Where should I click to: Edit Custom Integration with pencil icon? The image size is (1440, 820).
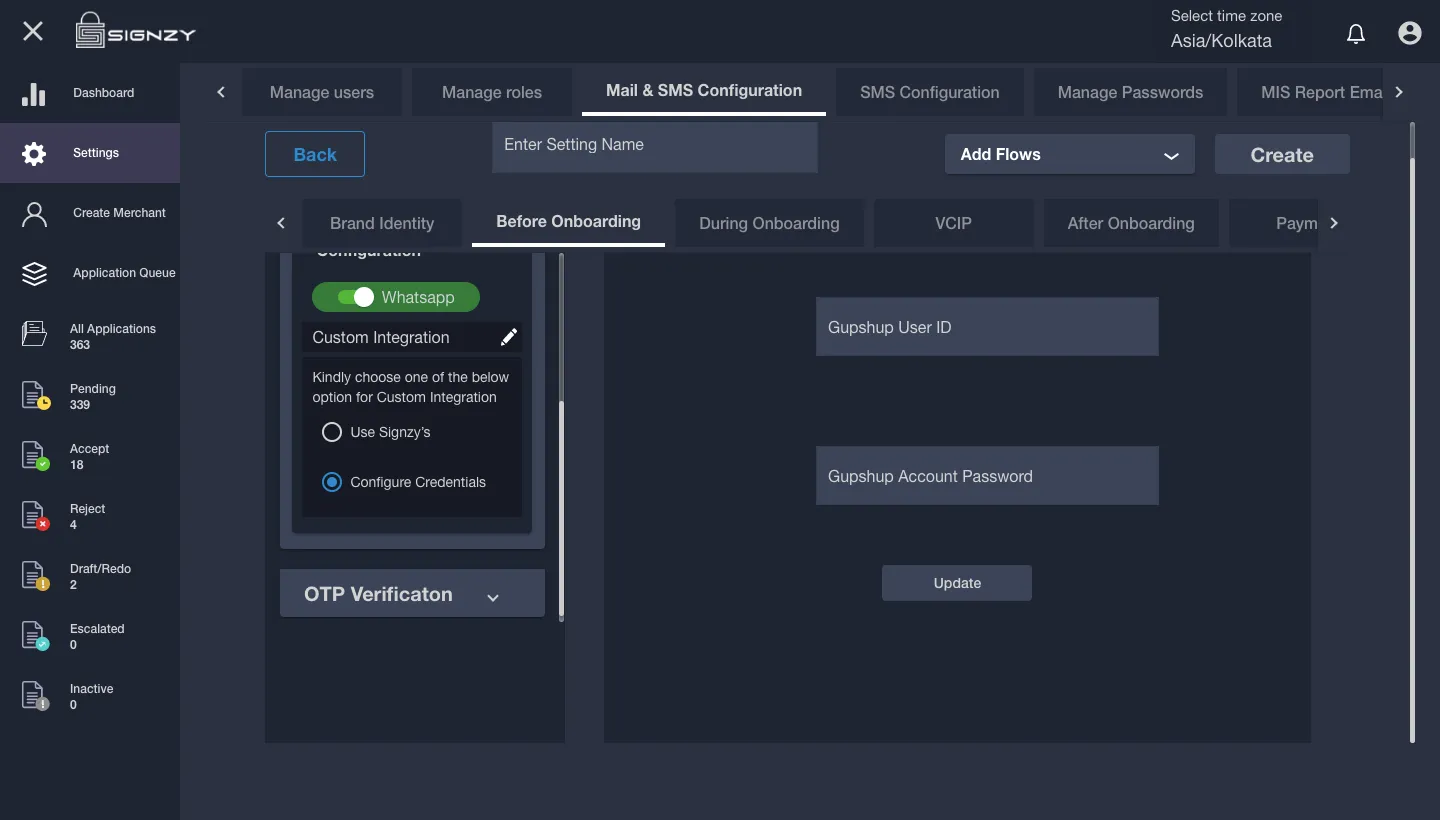click(509, 337)
